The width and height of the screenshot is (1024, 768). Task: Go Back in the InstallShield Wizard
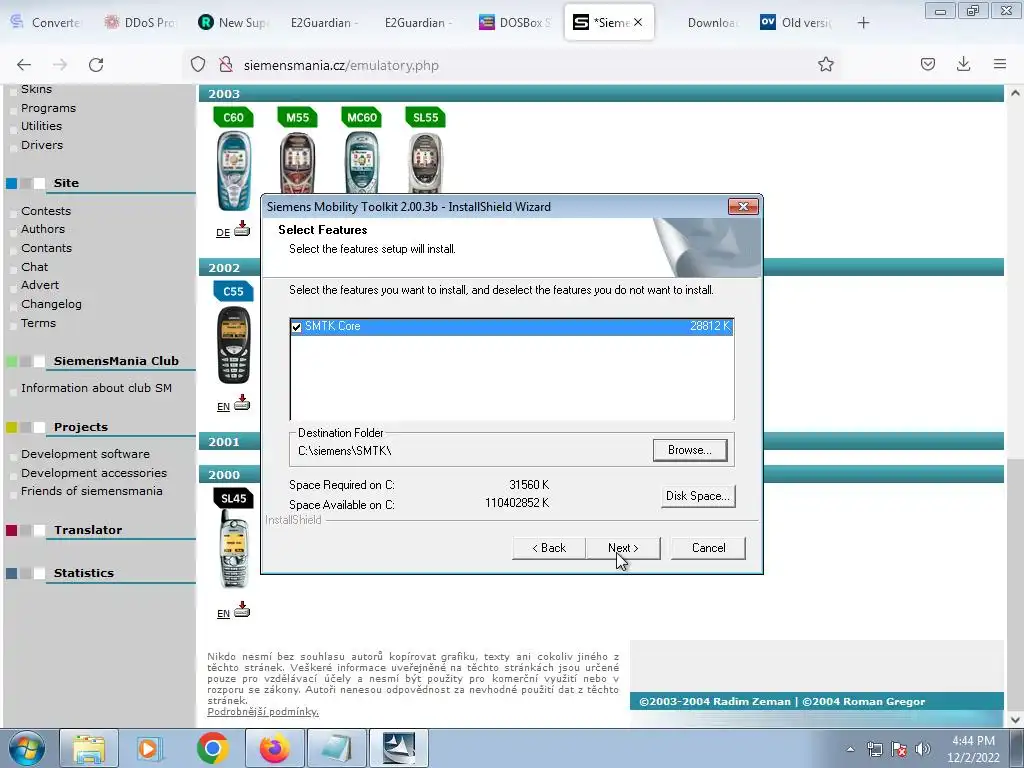[x=549, y=548]
